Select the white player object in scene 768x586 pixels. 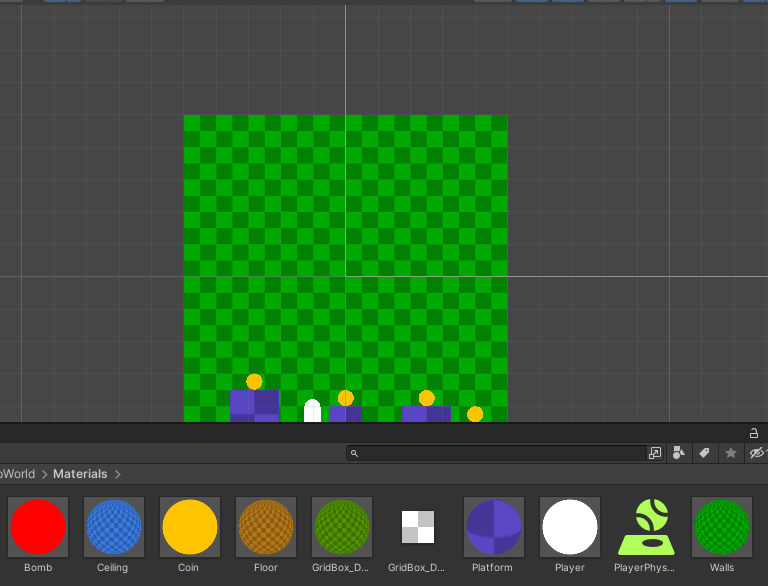(x=312, y=411)
